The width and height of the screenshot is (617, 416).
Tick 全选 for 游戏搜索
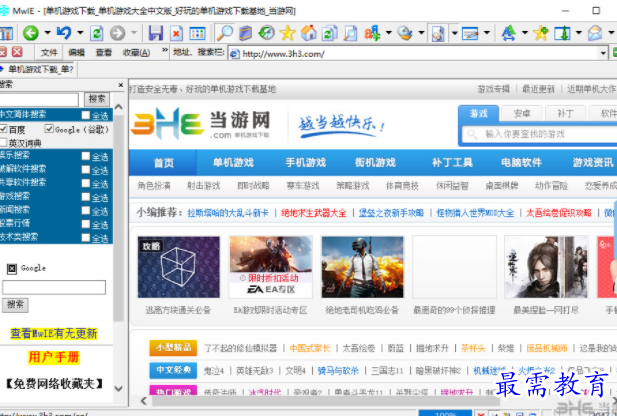pos(85,197)
